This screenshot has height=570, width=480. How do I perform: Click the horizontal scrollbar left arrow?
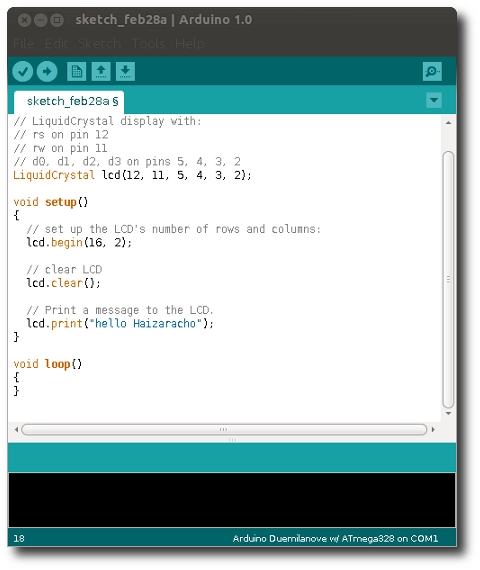tap(16, 429)
